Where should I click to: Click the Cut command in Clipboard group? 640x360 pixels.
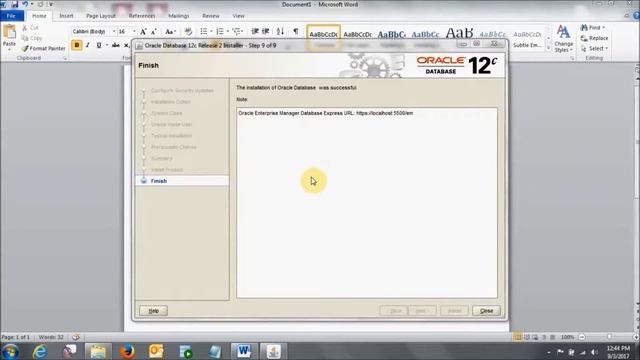tap(31, 28)
